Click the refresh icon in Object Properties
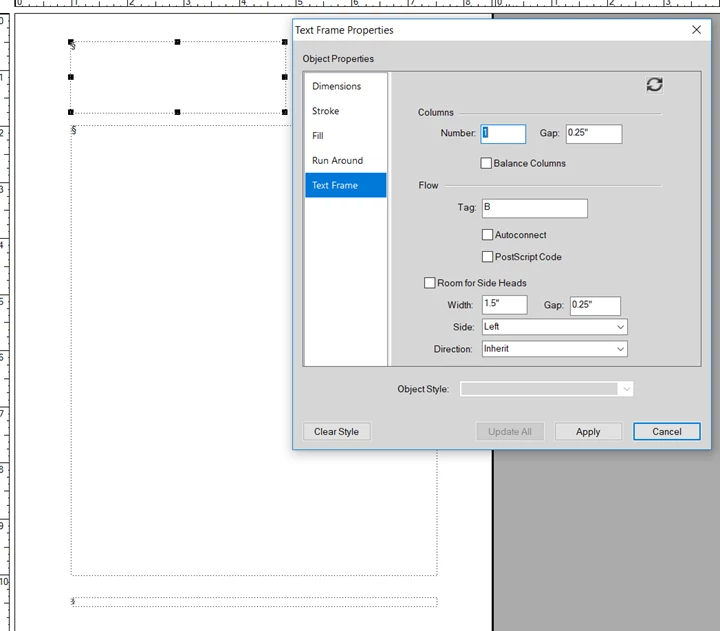720x631 pixels. click(654, 85)
